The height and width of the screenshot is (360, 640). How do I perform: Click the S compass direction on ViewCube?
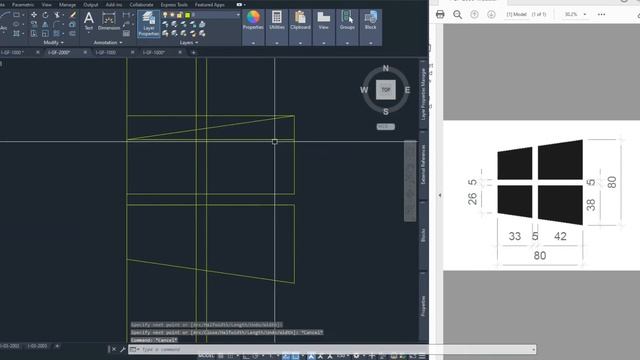386,111
